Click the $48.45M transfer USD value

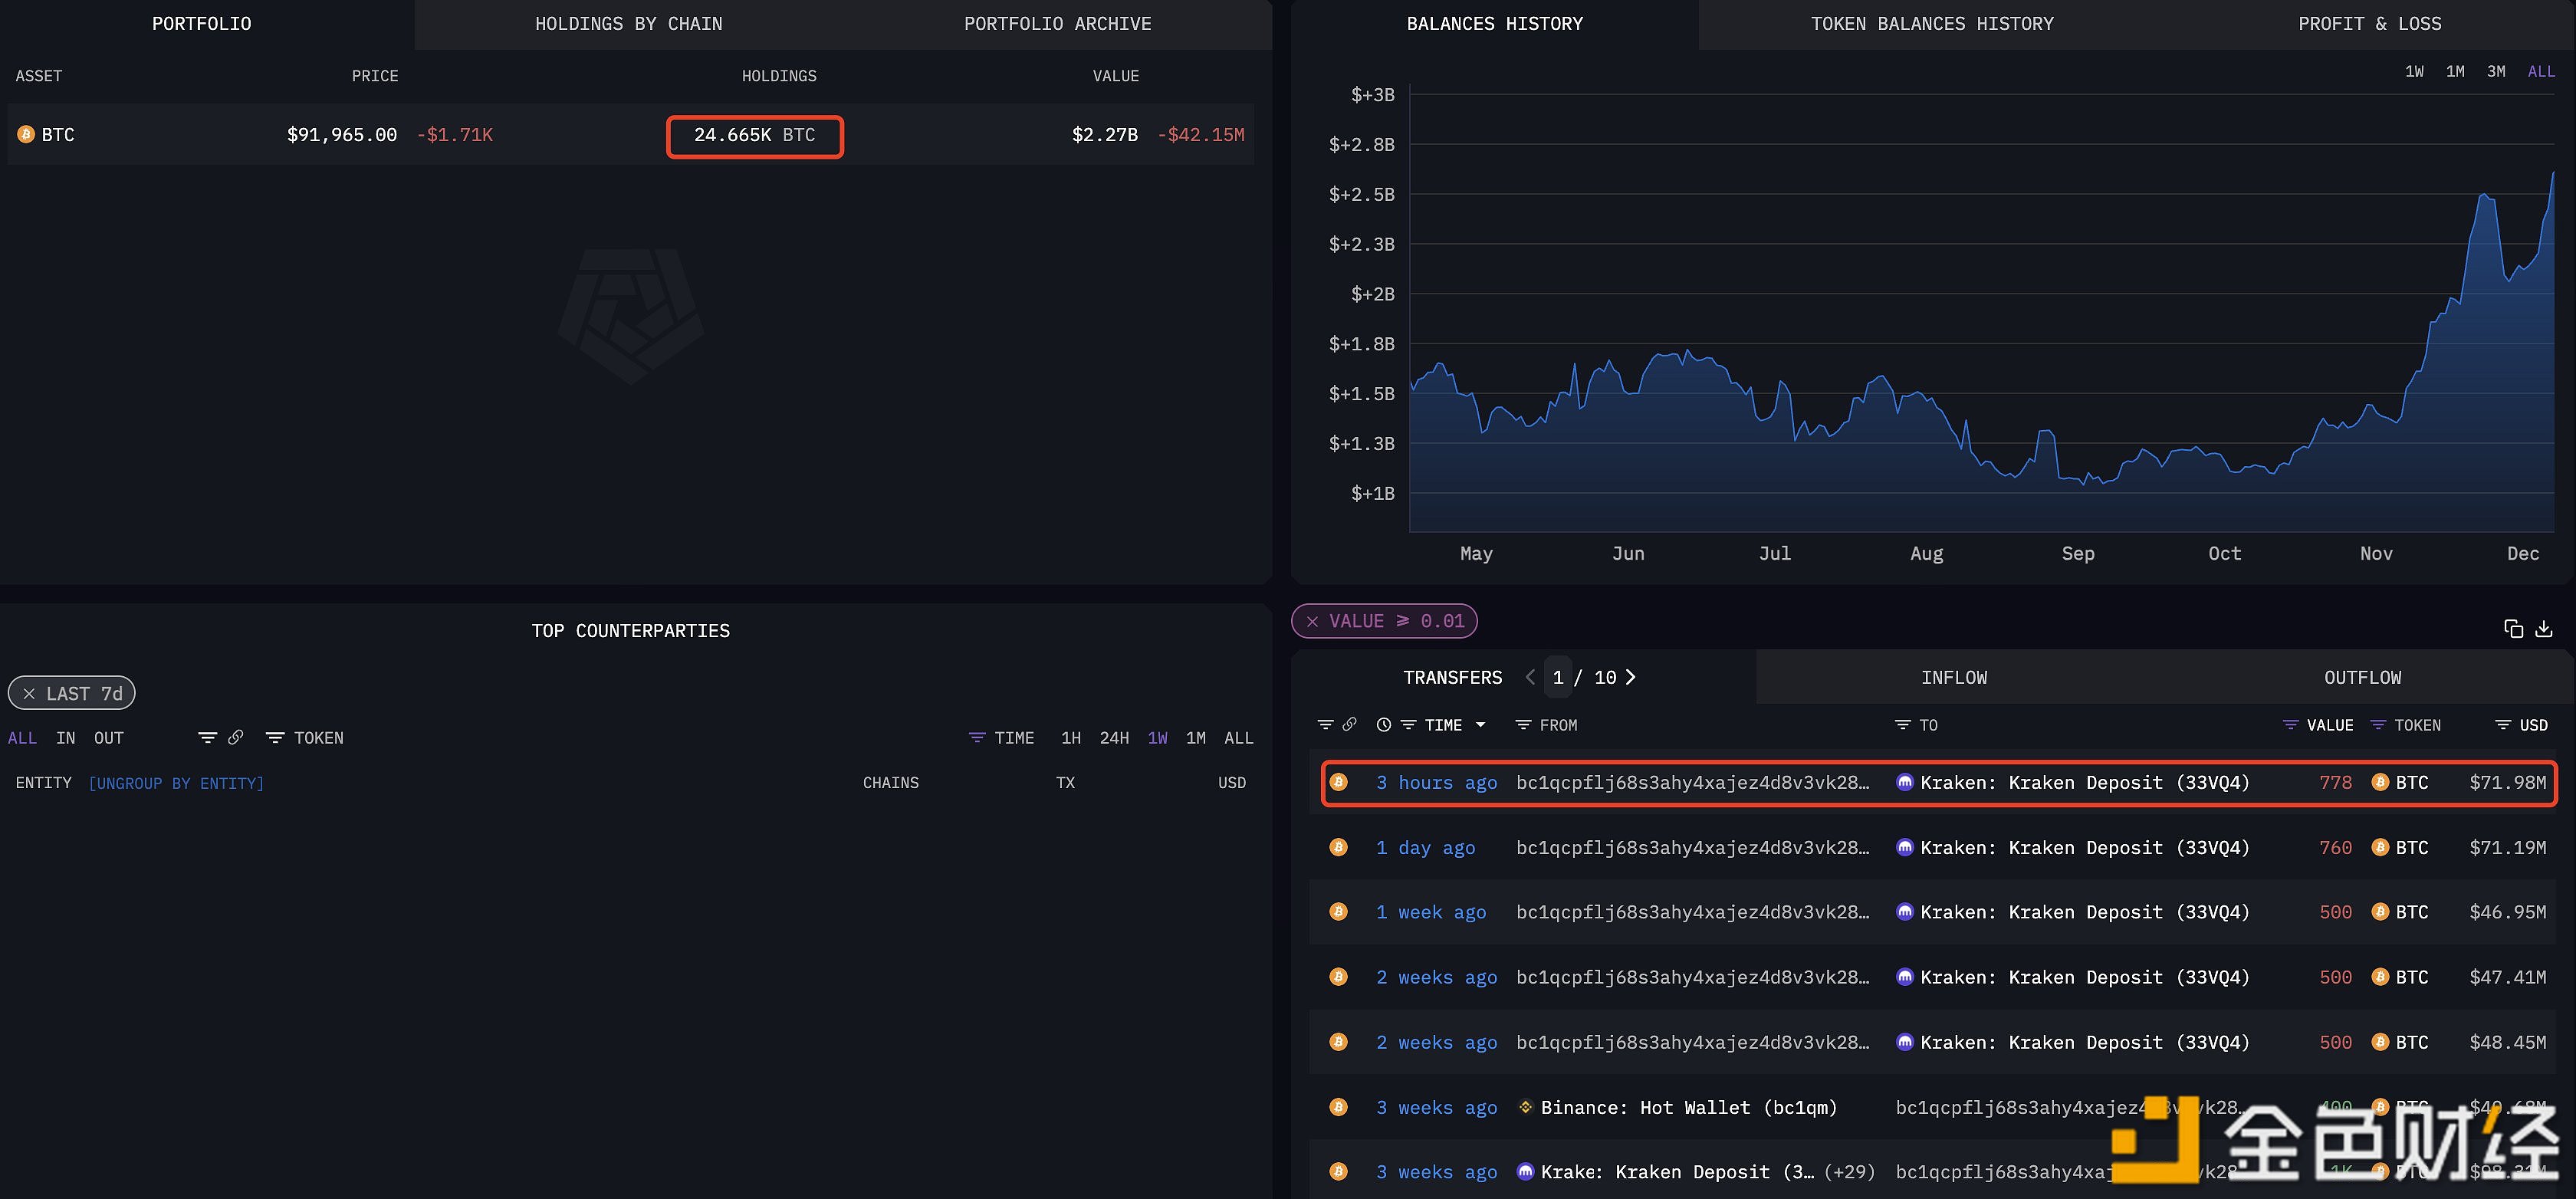pyautogui.click(x=2507, y=1042)
